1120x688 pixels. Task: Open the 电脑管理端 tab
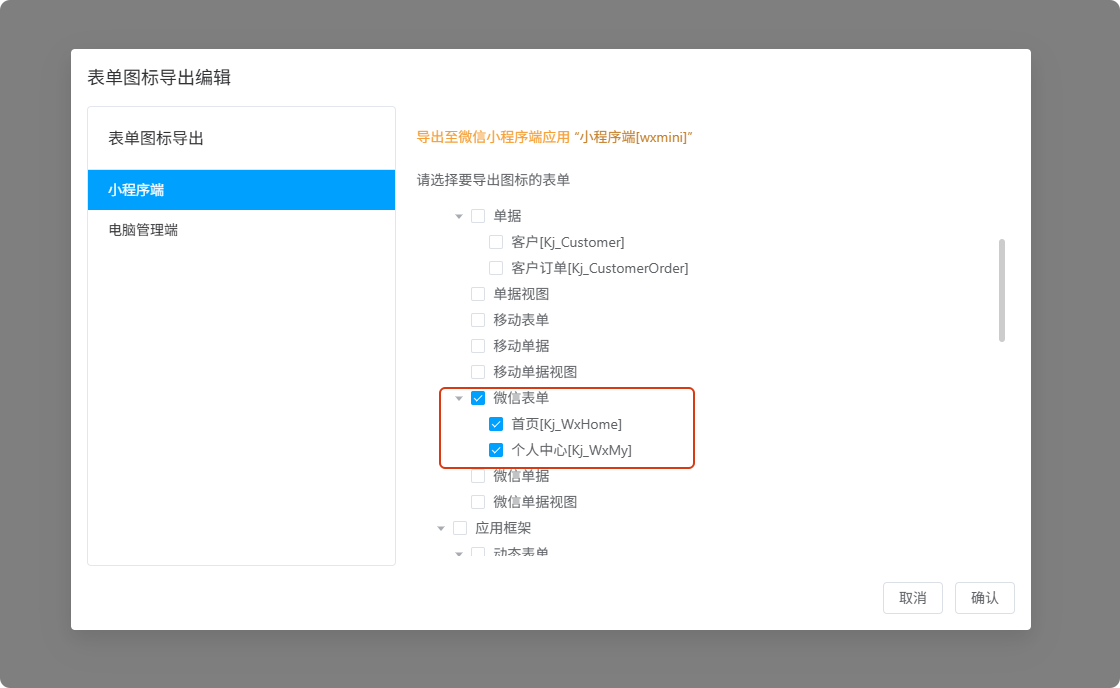click(241, 230)
